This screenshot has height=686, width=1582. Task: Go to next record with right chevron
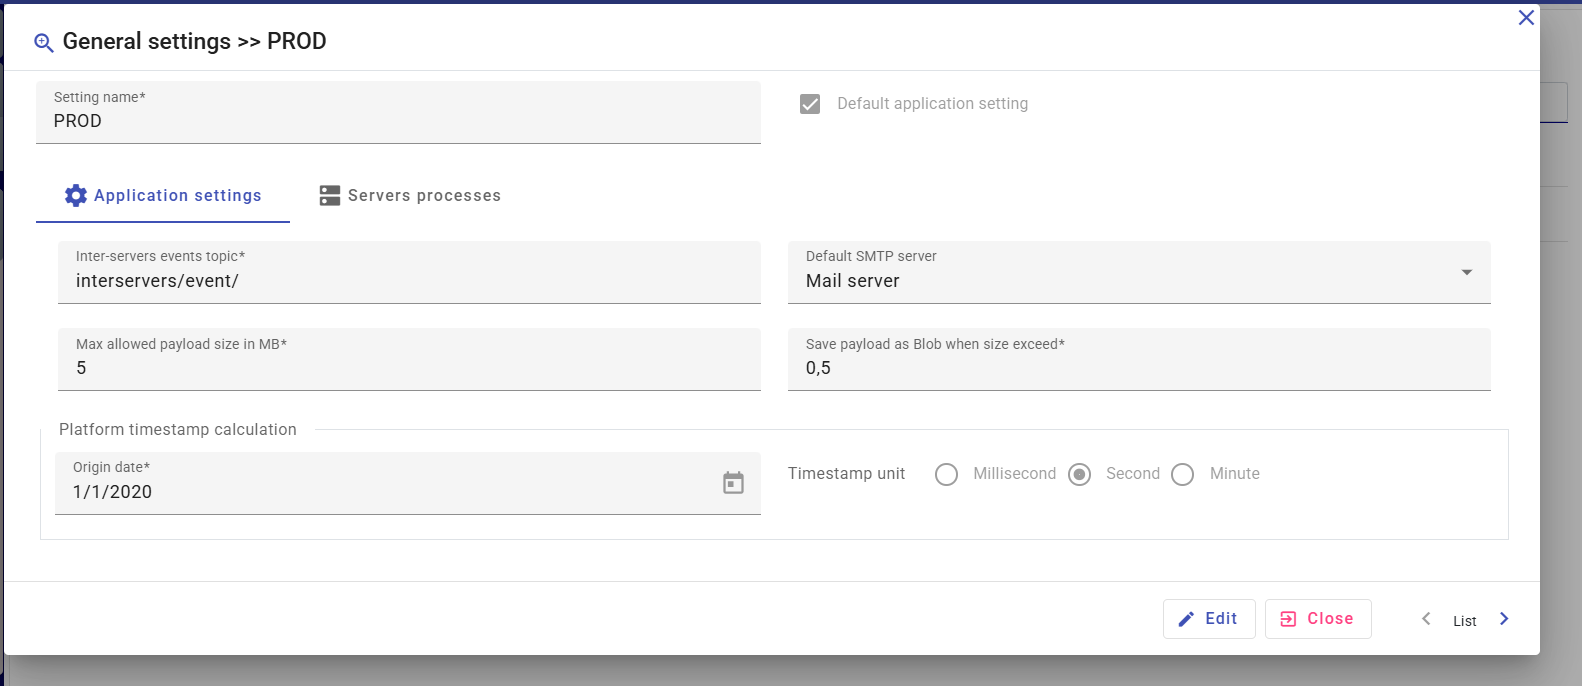1504,619
